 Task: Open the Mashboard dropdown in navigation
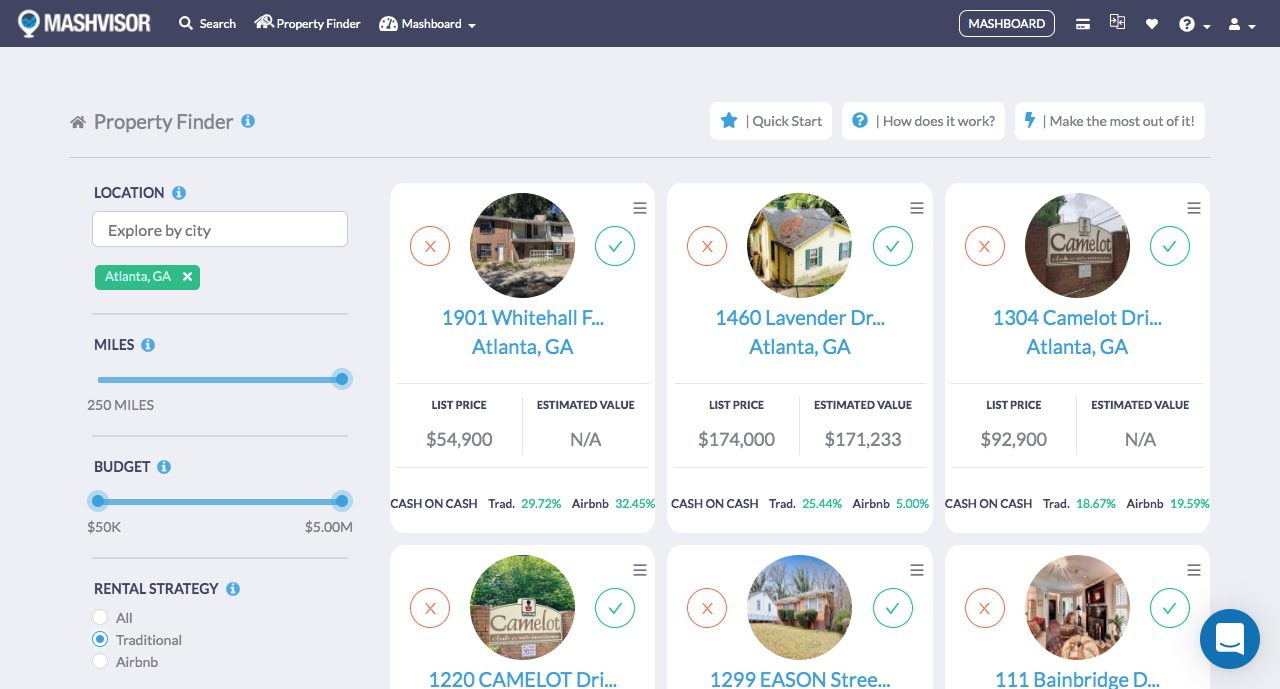(x=428, y=23)
